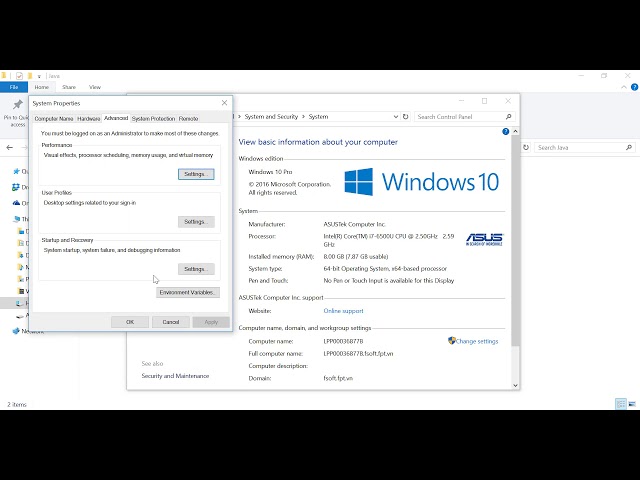The image size is (640, 480).
Task: Click quick access toolbar properties checkmark icon
Action: point(19,76)
